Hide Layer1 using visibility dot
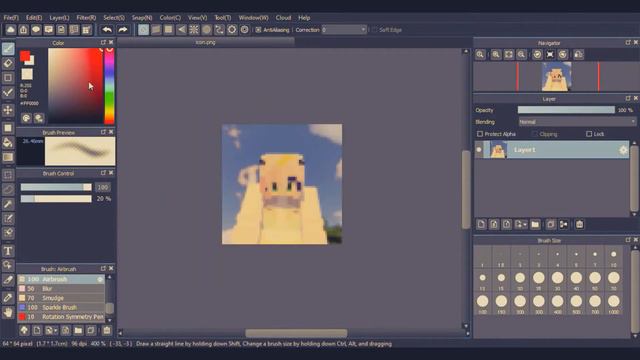This screenshot has width=640, height=360. [479, 150]
